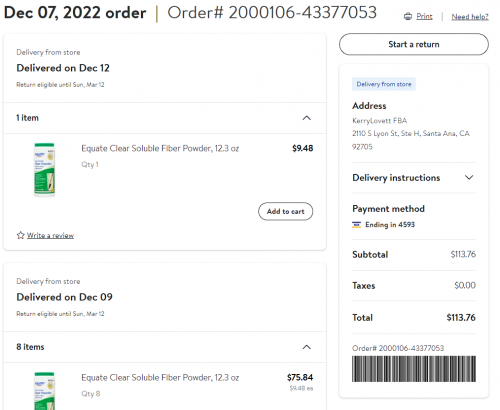Click the Delivered on Dec 09 heading
The image size is (500, 410).
pyautogui.click(x=64, y=297)
